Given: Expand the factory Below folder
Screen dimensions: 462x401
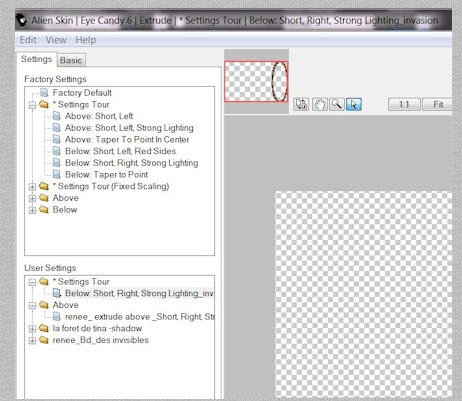Looking at the screenshot, I should click(32, 210).
